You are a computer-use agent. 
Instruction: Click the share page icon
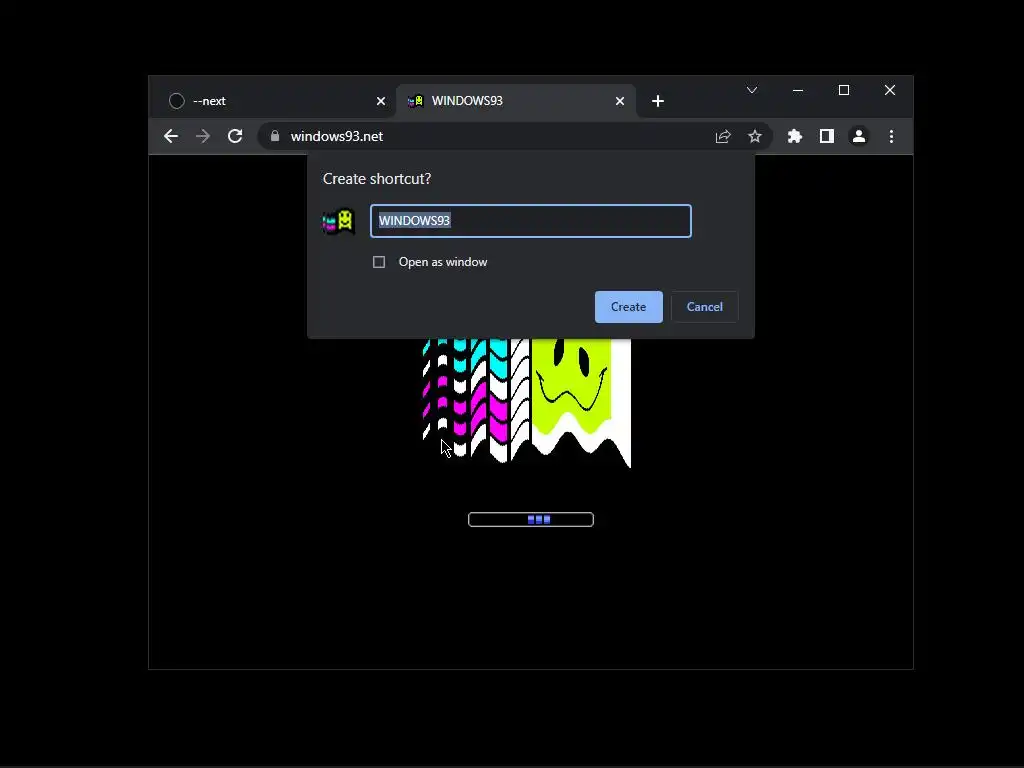pos(723,136)
